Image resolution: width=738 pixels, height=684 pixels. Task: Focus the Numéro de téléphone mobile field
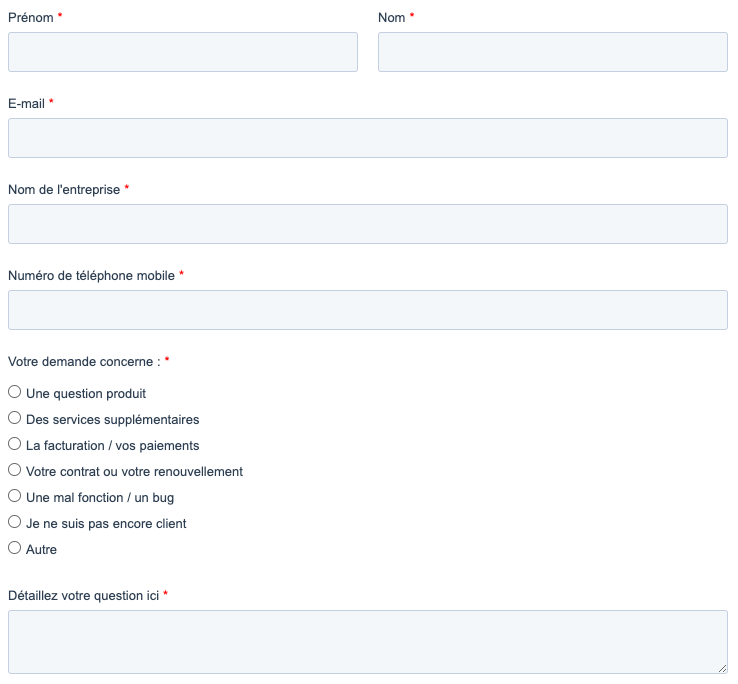pos(368,310)
